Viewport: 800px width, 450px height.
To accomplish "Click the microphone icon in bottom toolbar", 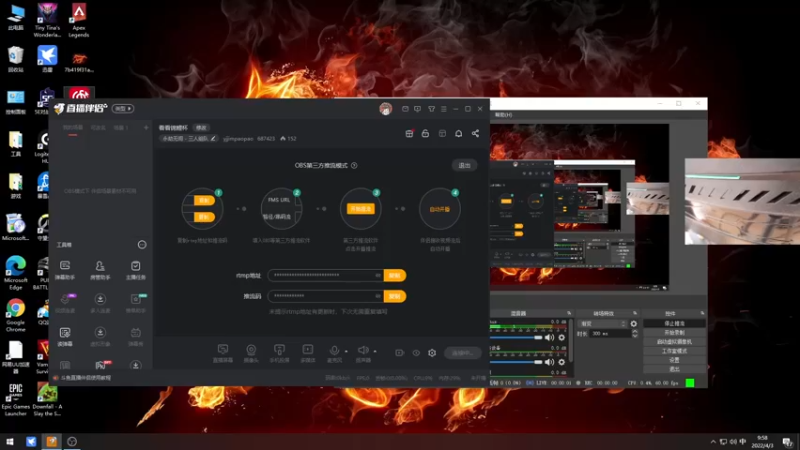I will (334, 351).
